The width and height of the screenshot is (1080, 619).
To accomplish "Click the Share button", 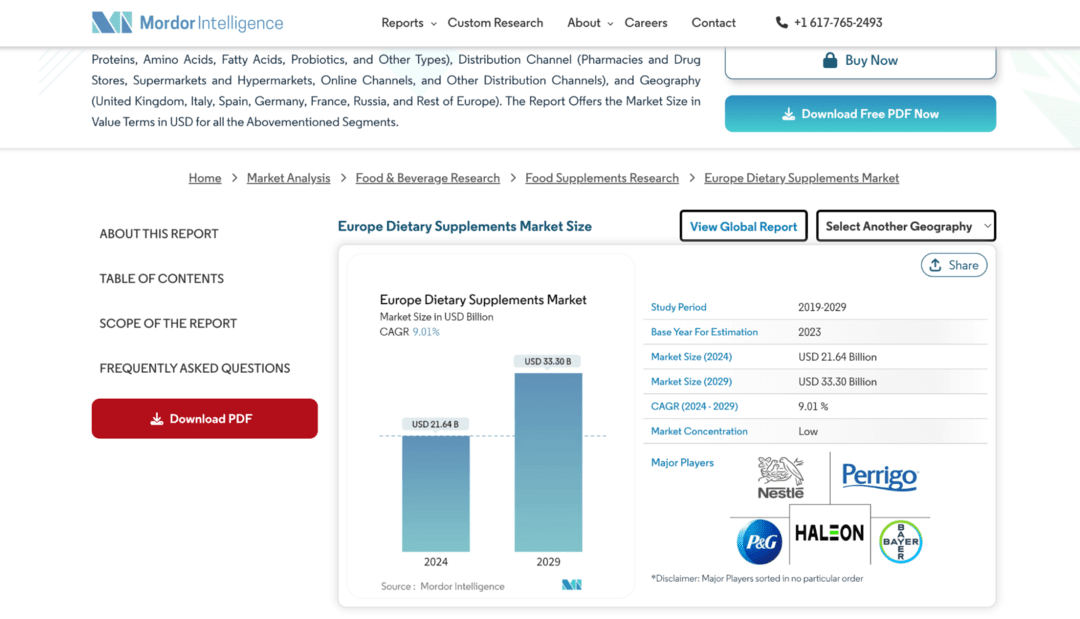I will (954, 265).
